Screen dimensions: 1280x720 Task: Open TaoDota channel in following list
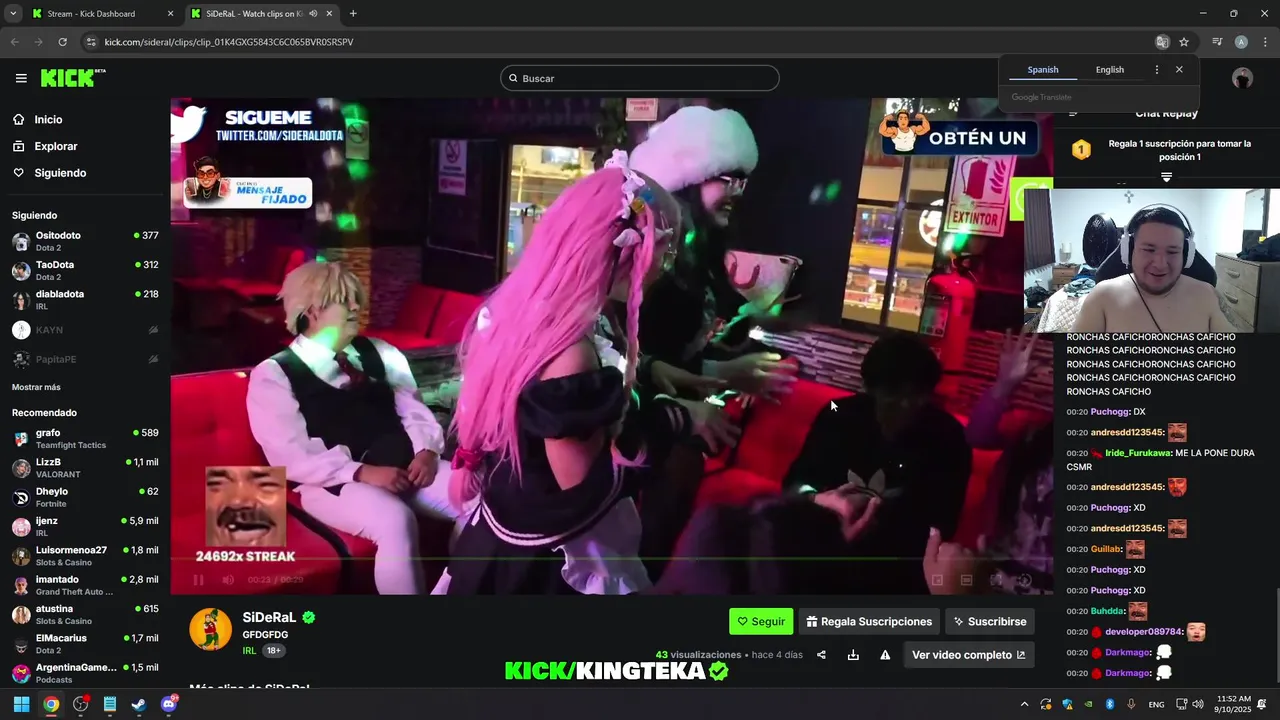85,270
